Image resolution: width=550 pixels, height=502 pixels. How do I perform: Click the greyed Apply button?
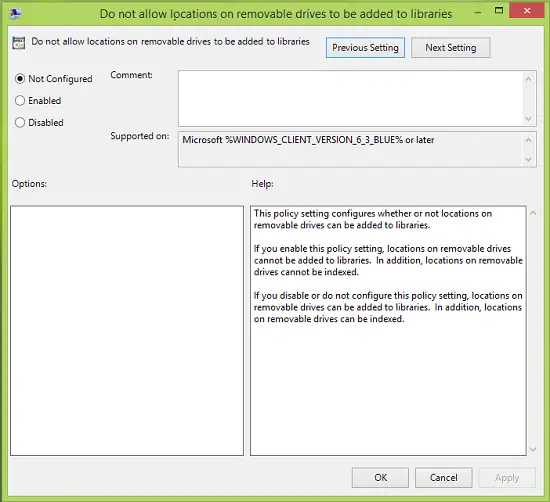(x=507, y=477)
